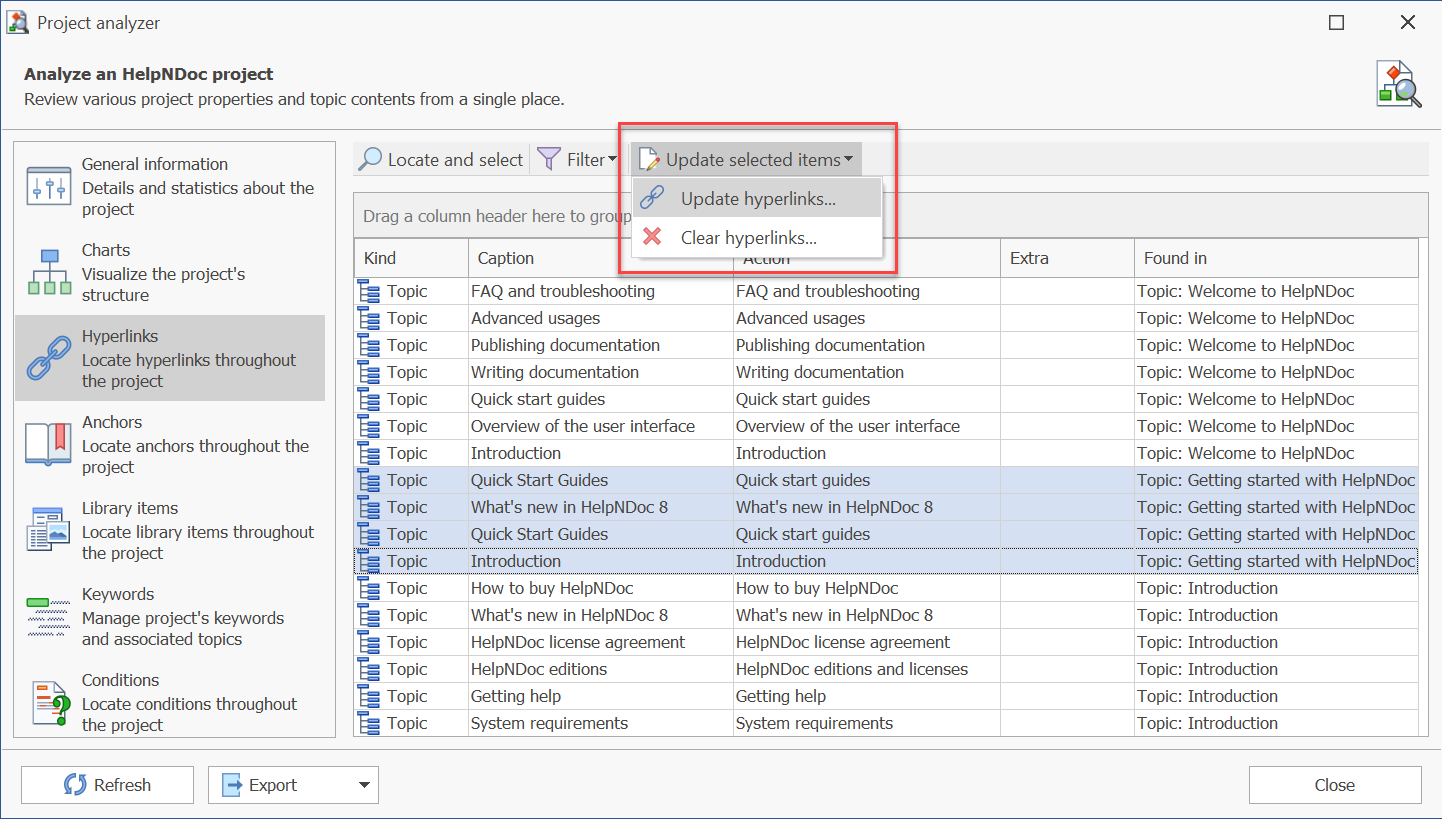Click the 'Drag a column header here' grouping panel

click(x=890, y=215)
